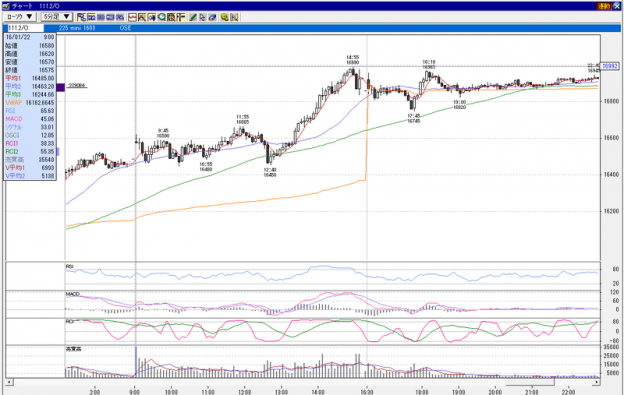Toggle the 連動 link button in title bar
This screenshot has width=624, height=395.
click(x=604, y=6)
